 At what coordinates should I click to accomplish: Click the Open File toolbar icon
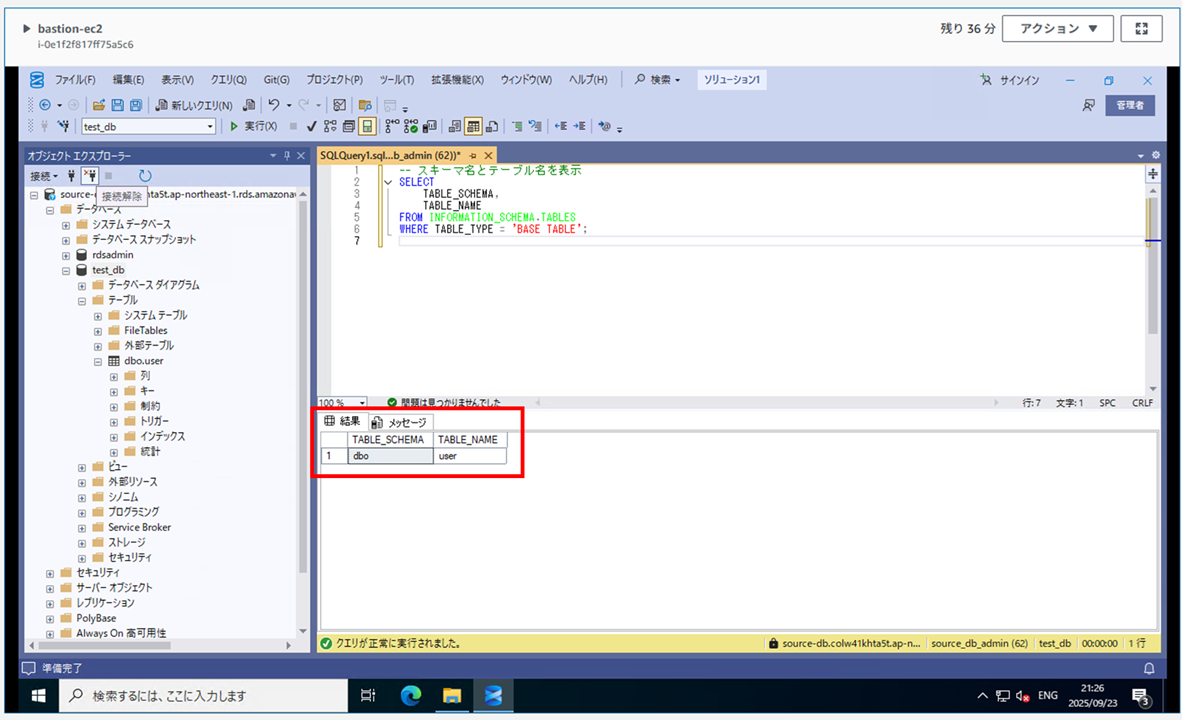[98, 105]
